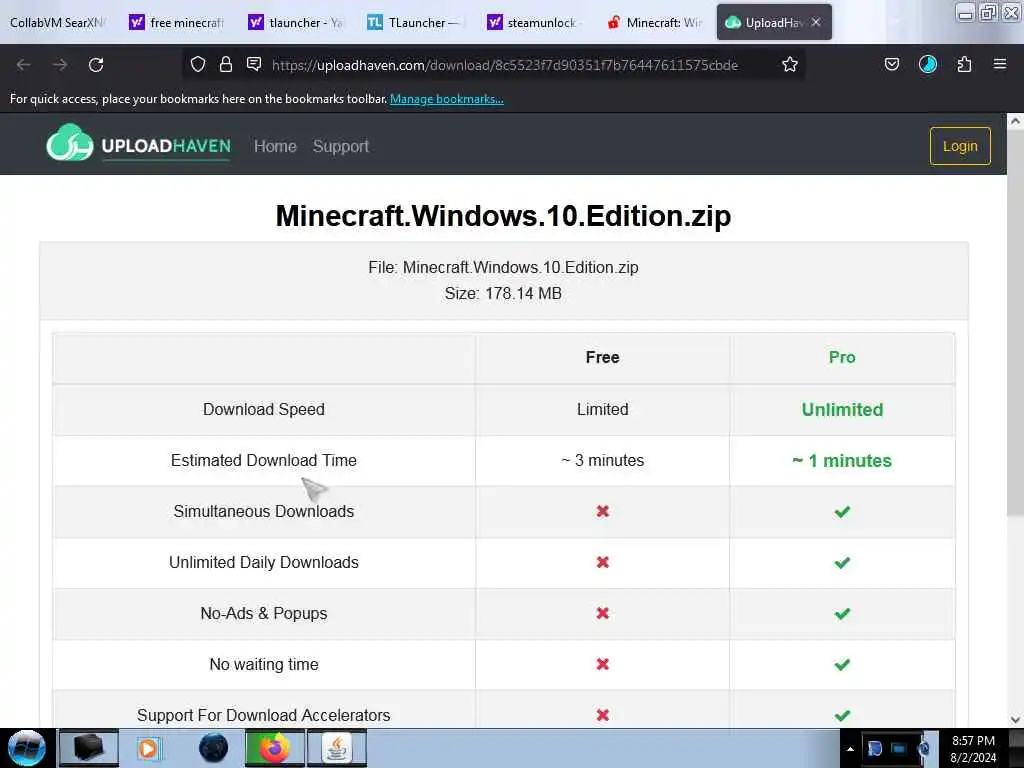Open the Pocket save icon
The image size is (1024, 768).
coord(891,64)
